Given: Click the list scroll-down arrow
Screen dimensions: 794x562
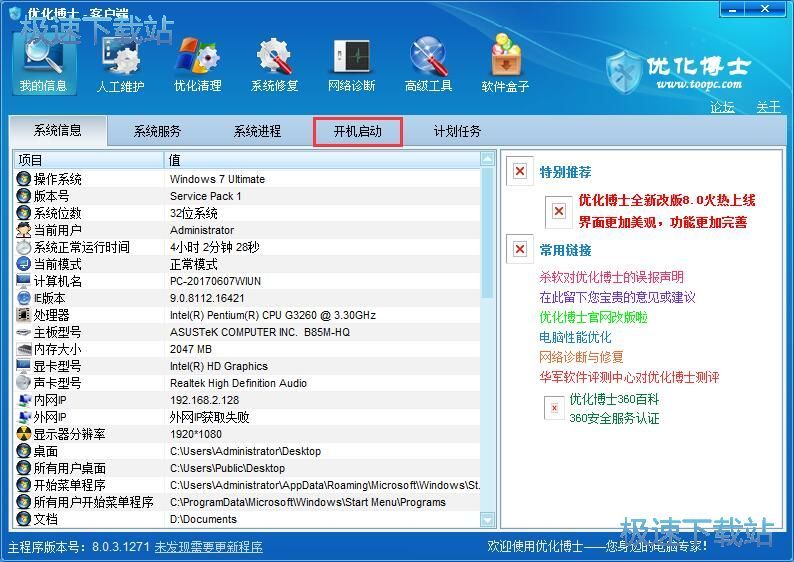Looking at the screenshot, I should tap(487, 519).
